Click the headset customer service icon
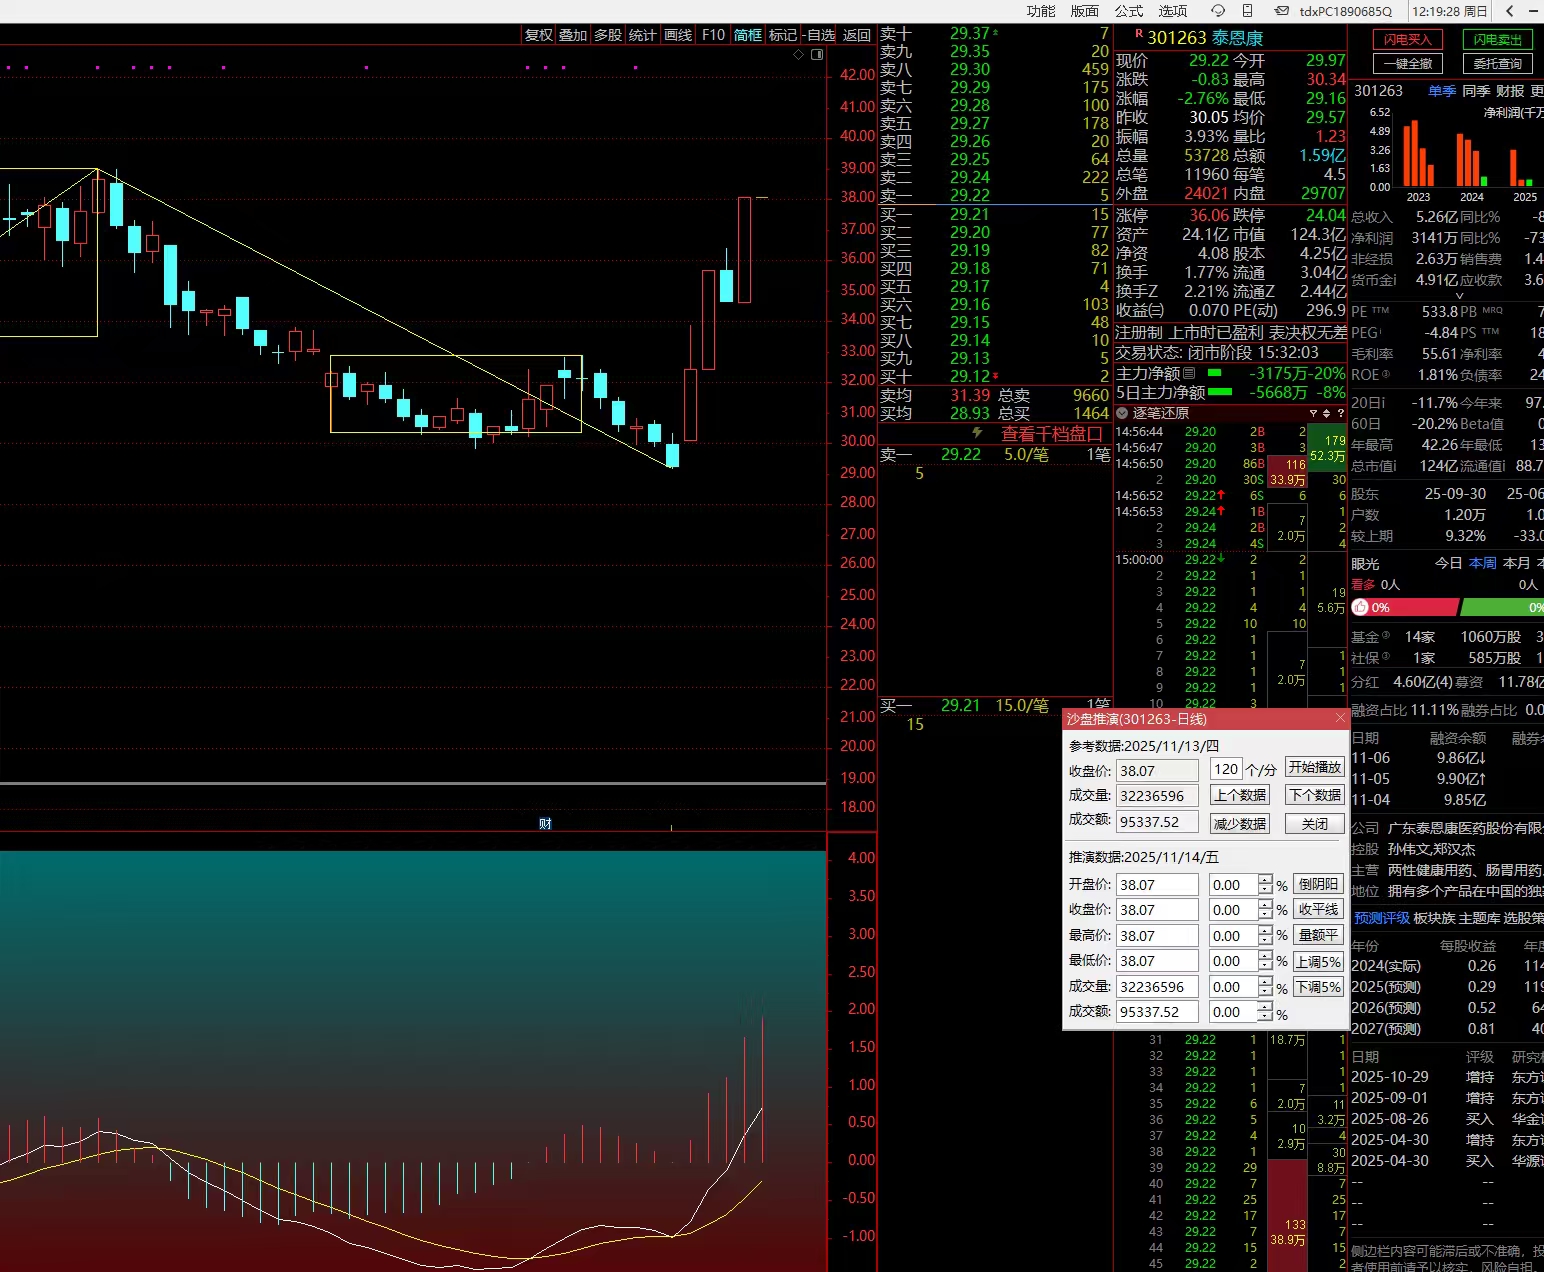This screenshot has width=1544, height=1272. (1217, 11)
